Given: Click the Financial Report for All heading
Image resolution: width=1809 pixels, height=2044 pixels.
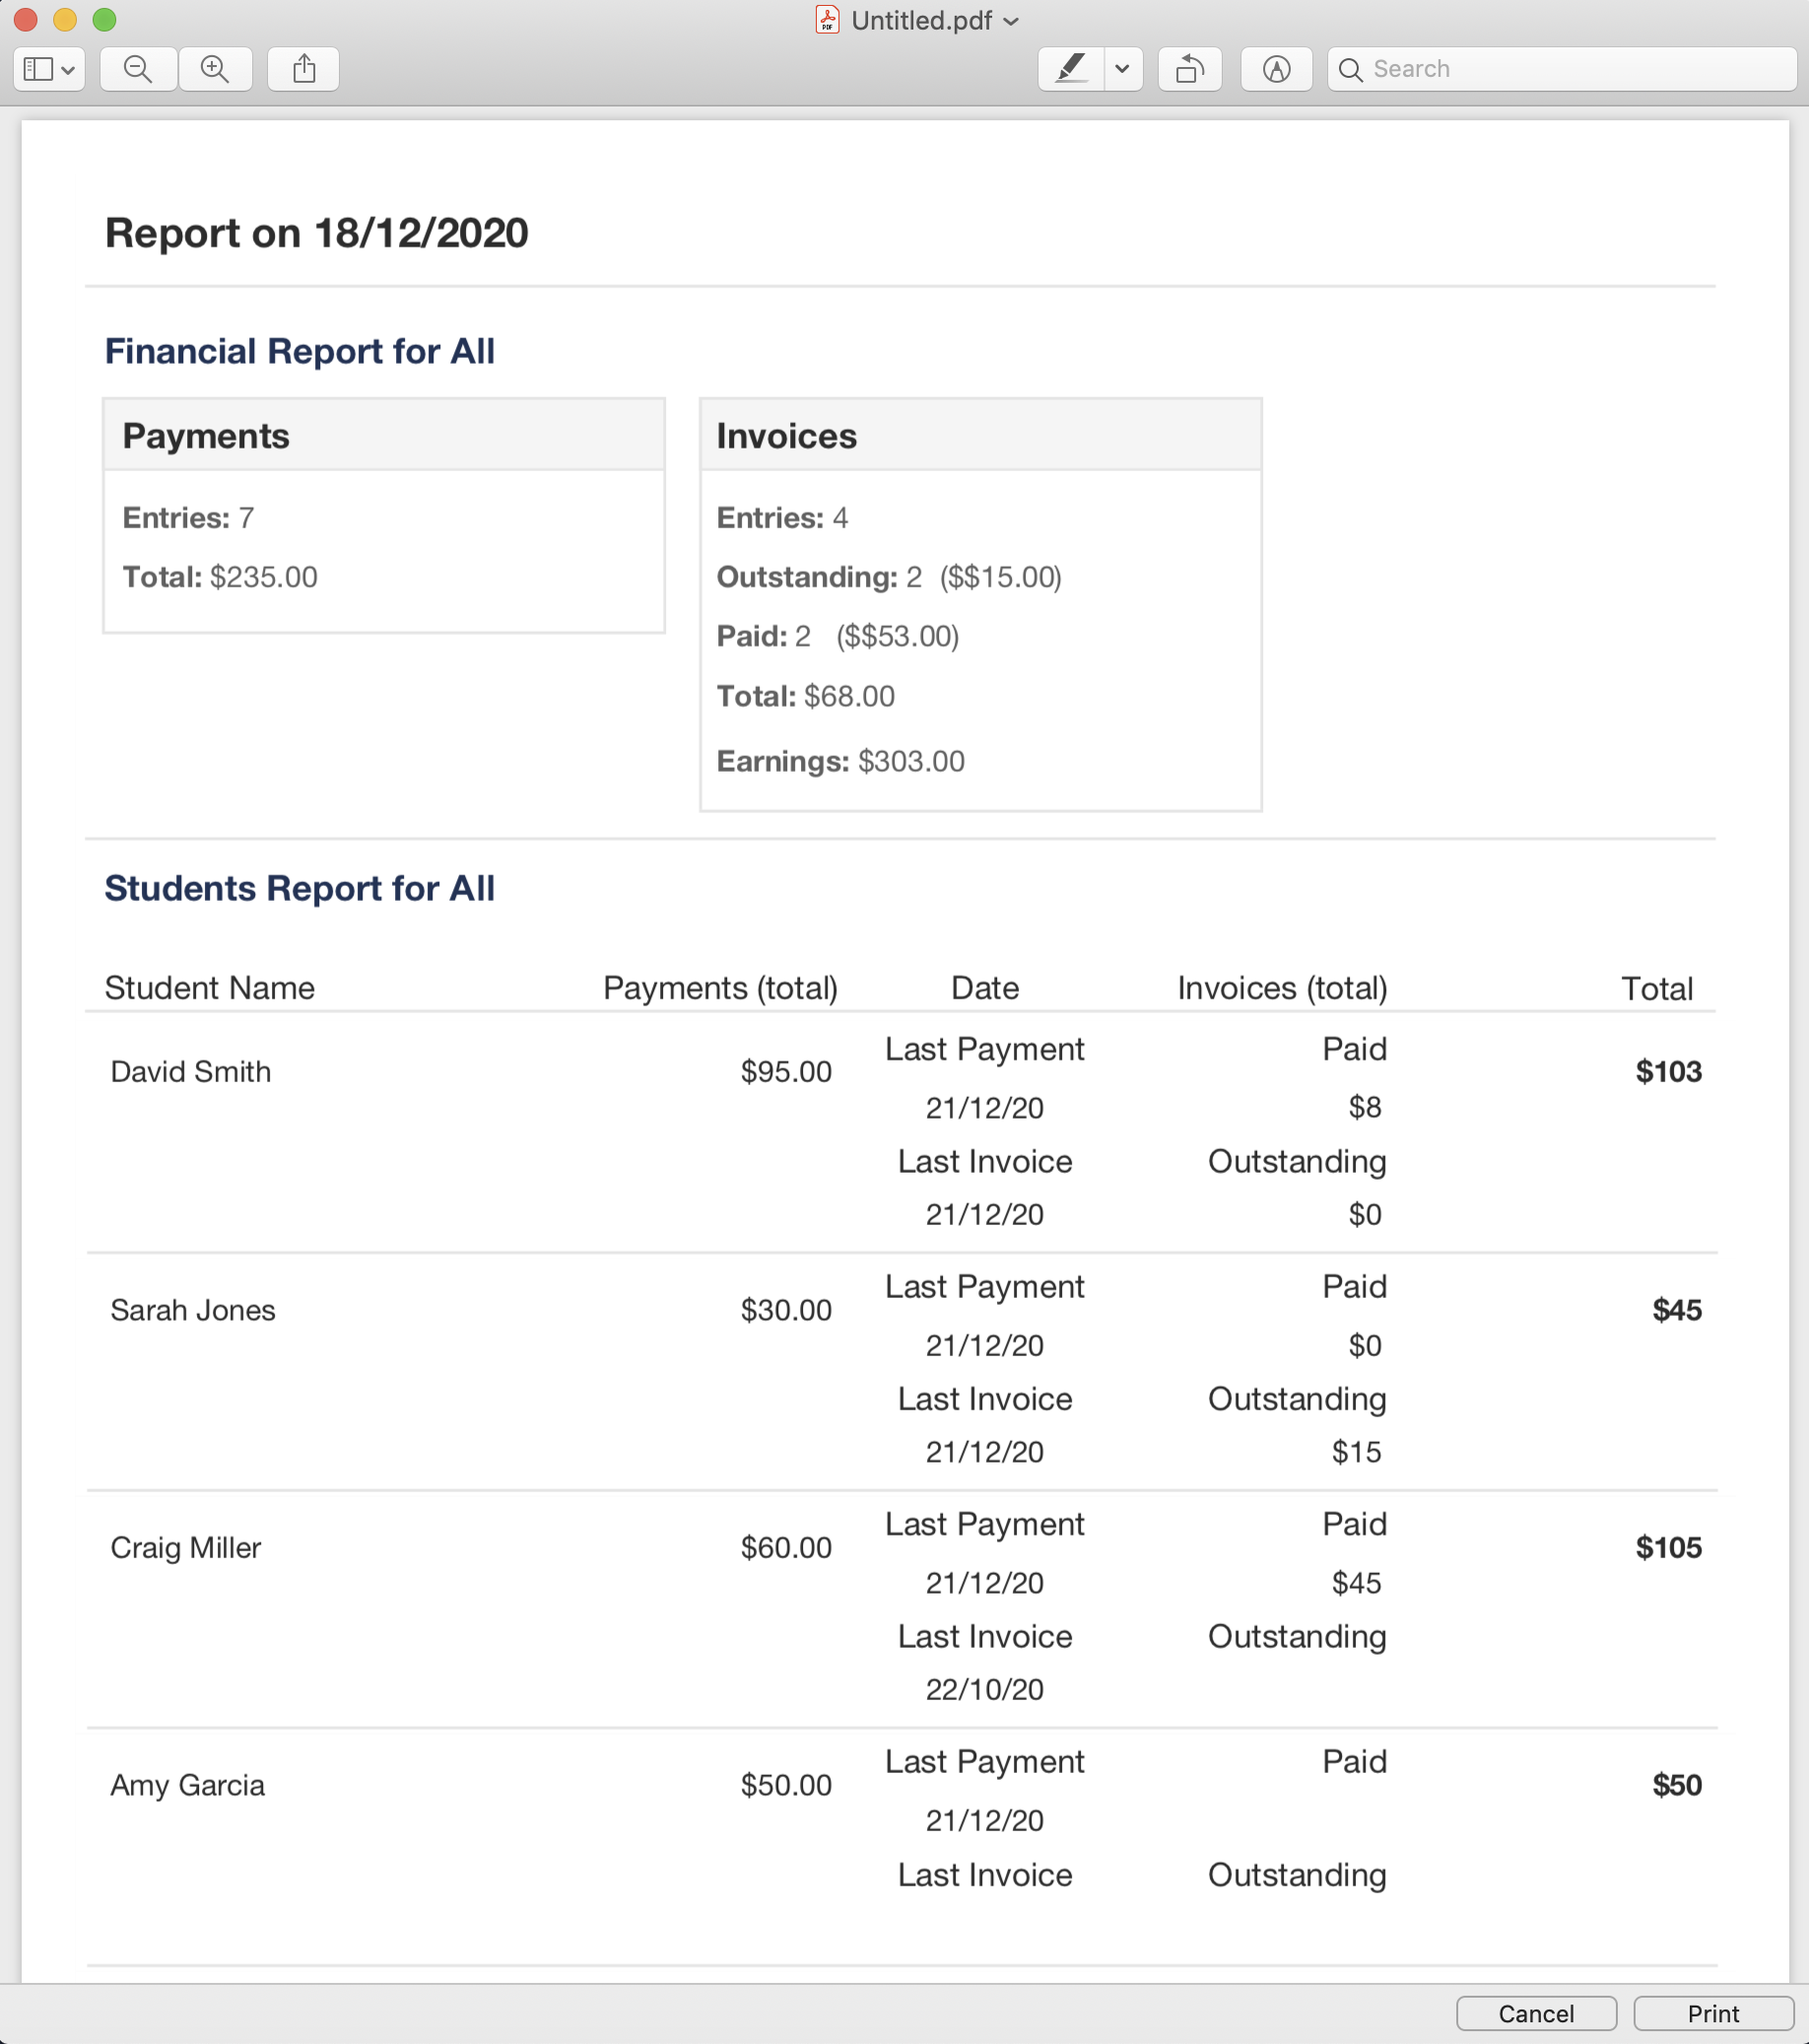Looking at the screenshot, I should click(300, 351).
